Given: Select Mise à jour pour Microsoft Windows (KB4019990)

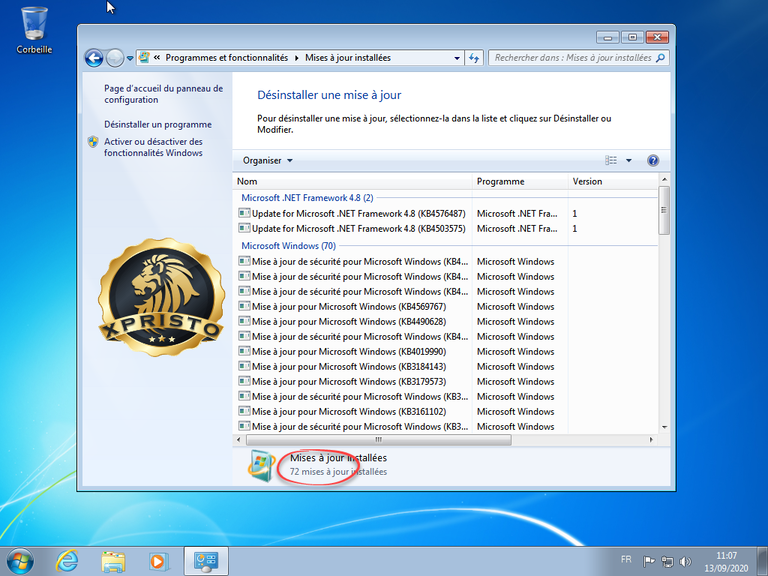Looking at the screenshot, I should pos(349,352).
